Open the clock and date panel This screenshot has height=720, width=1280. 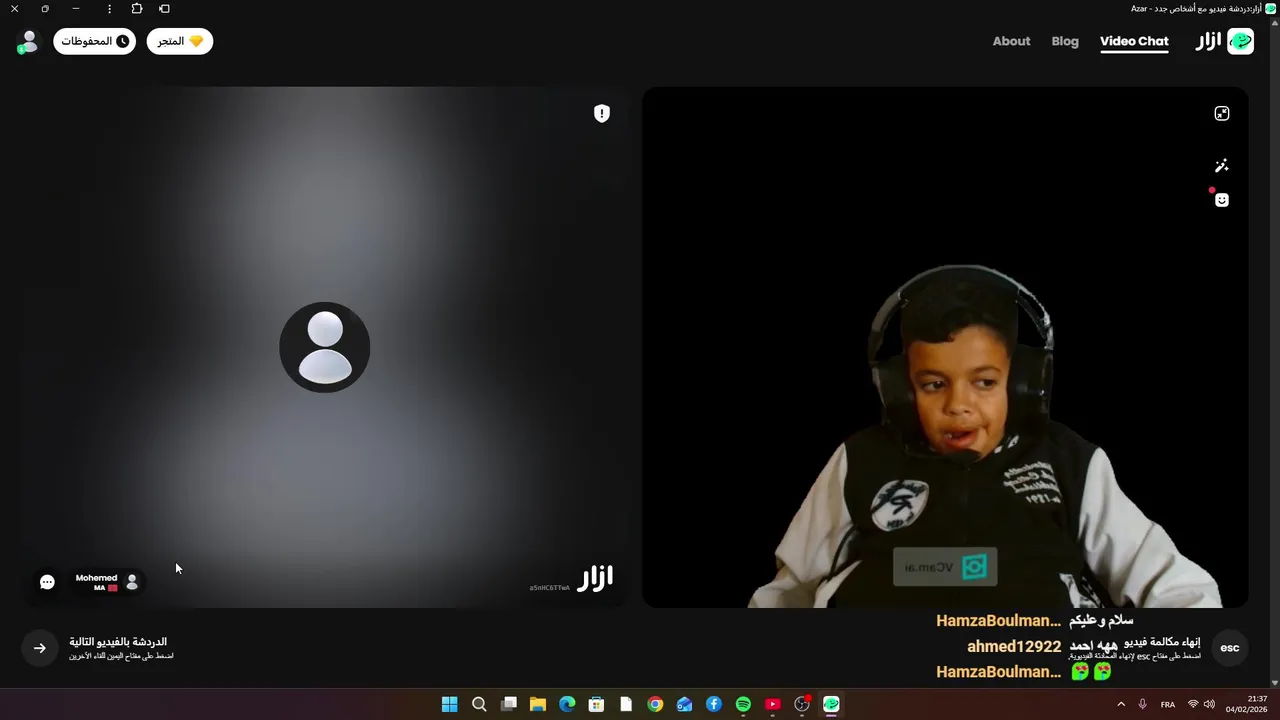(1247, 704)
